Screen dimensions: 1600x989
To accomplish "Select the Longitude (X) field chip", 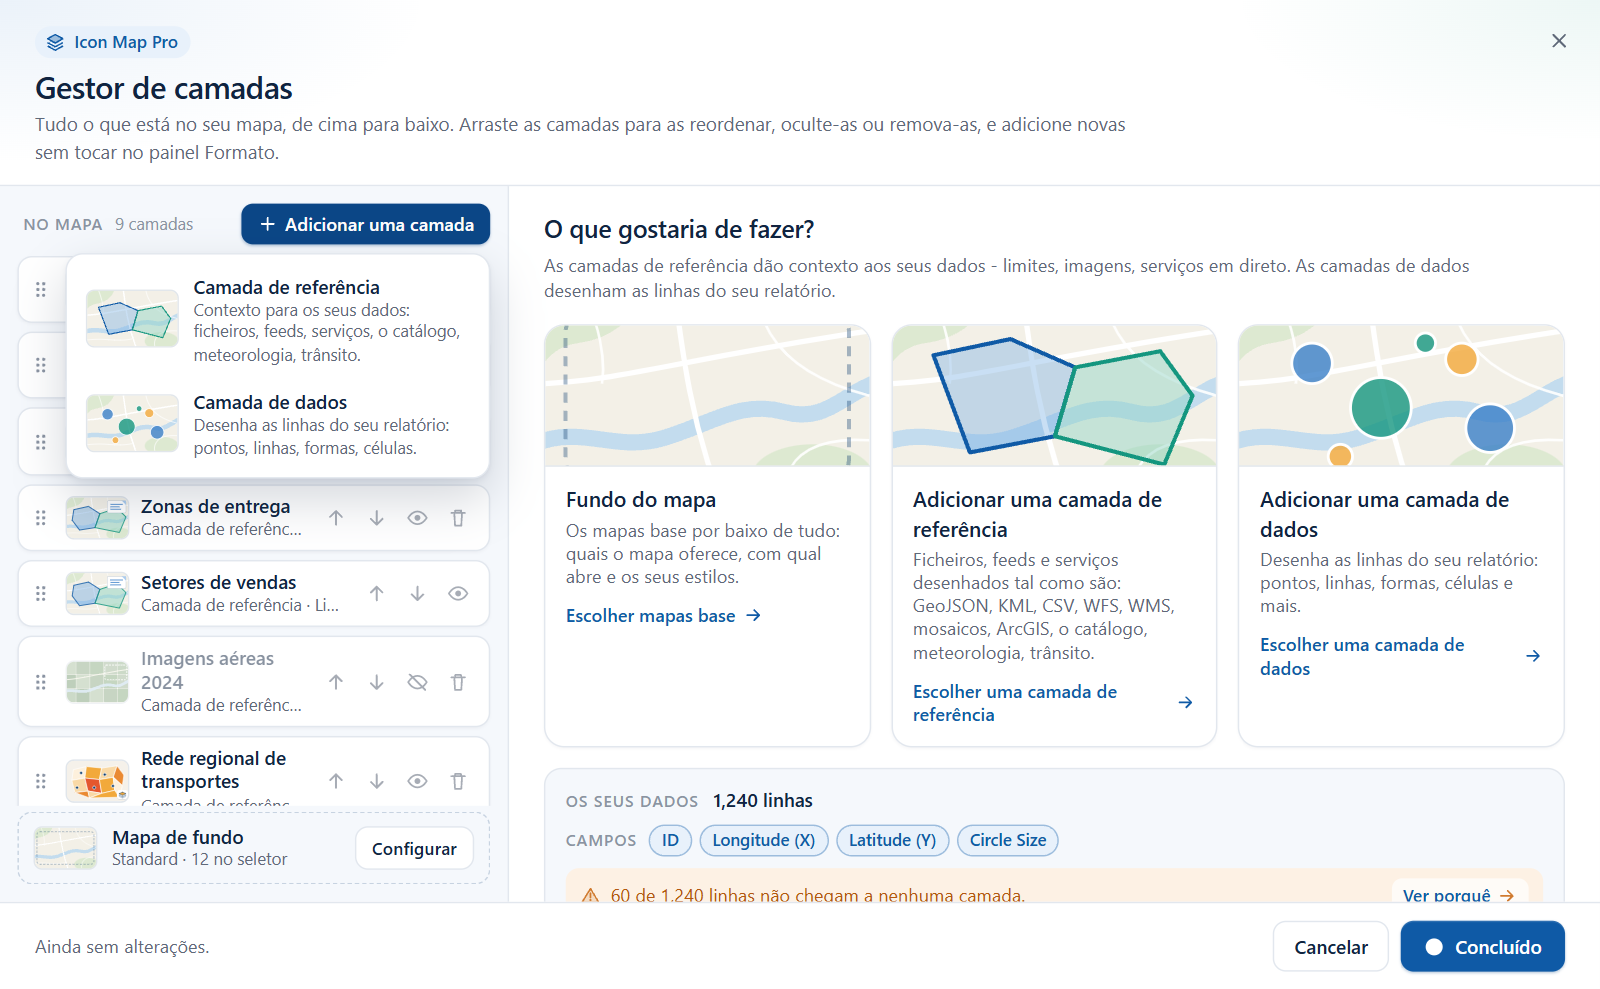I will pyautogui.click(x=763, y=840).
